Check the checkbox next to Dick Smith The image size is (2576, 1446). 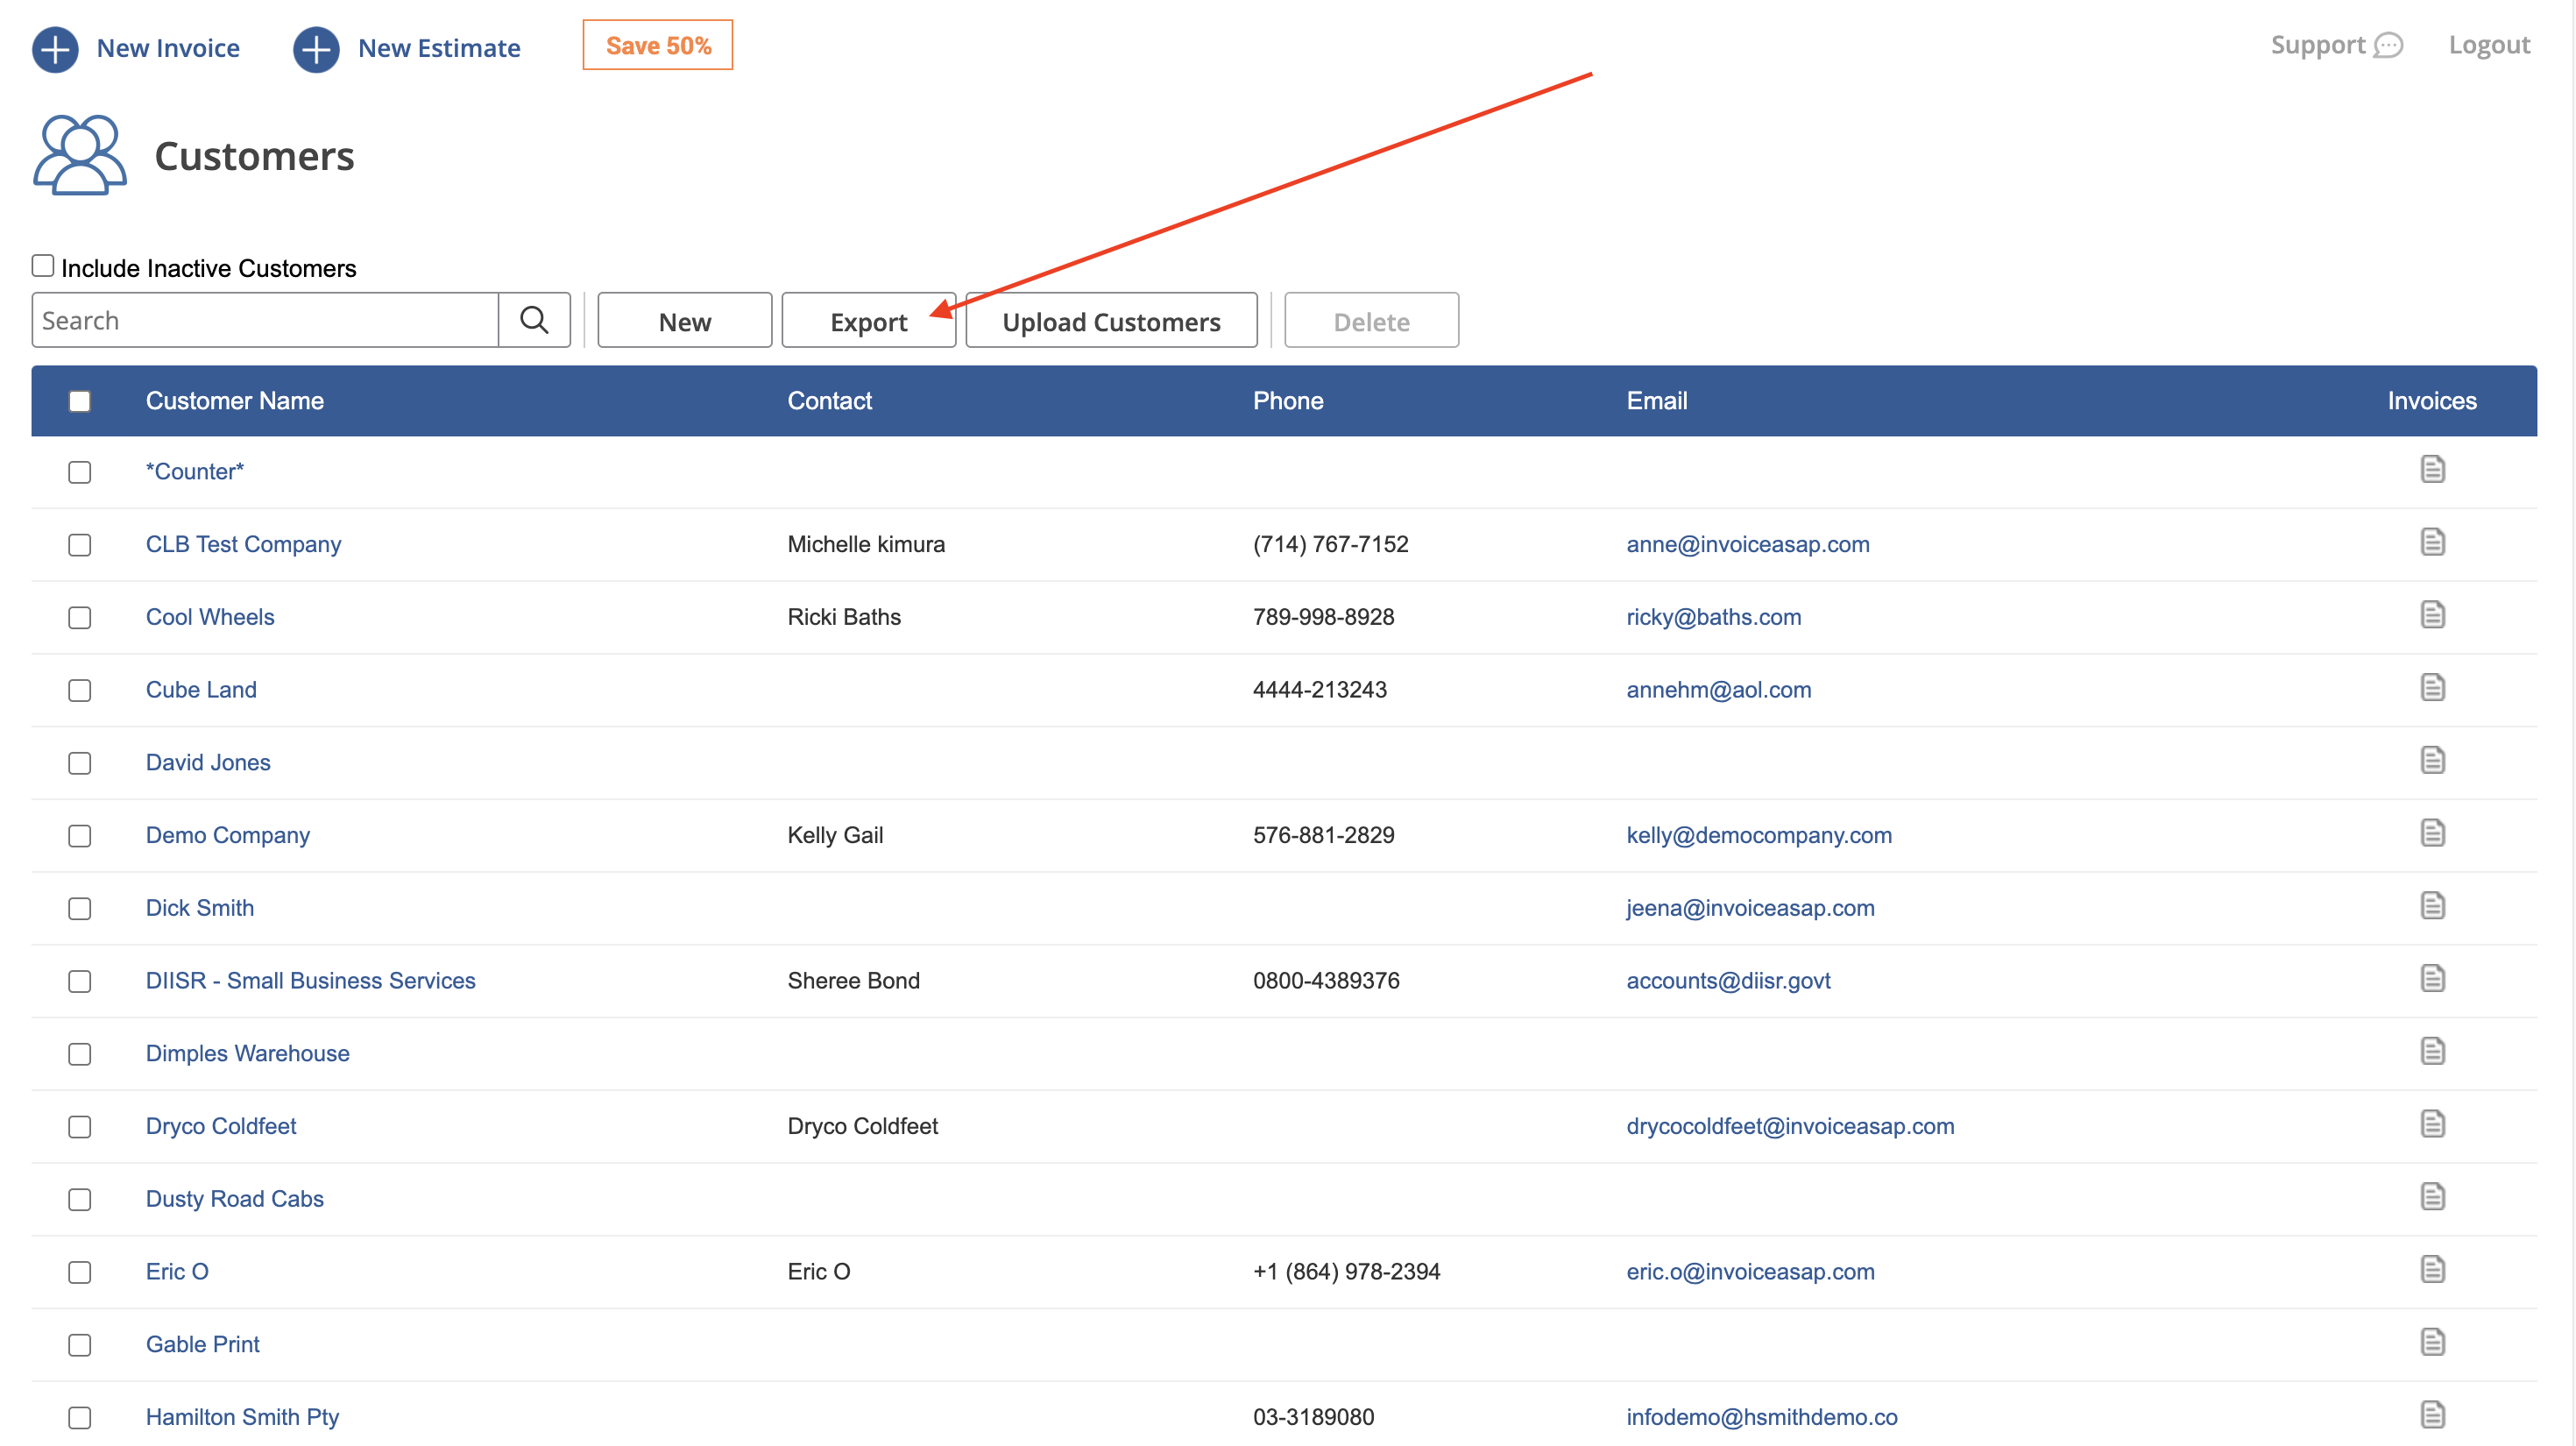click(80, 909)
